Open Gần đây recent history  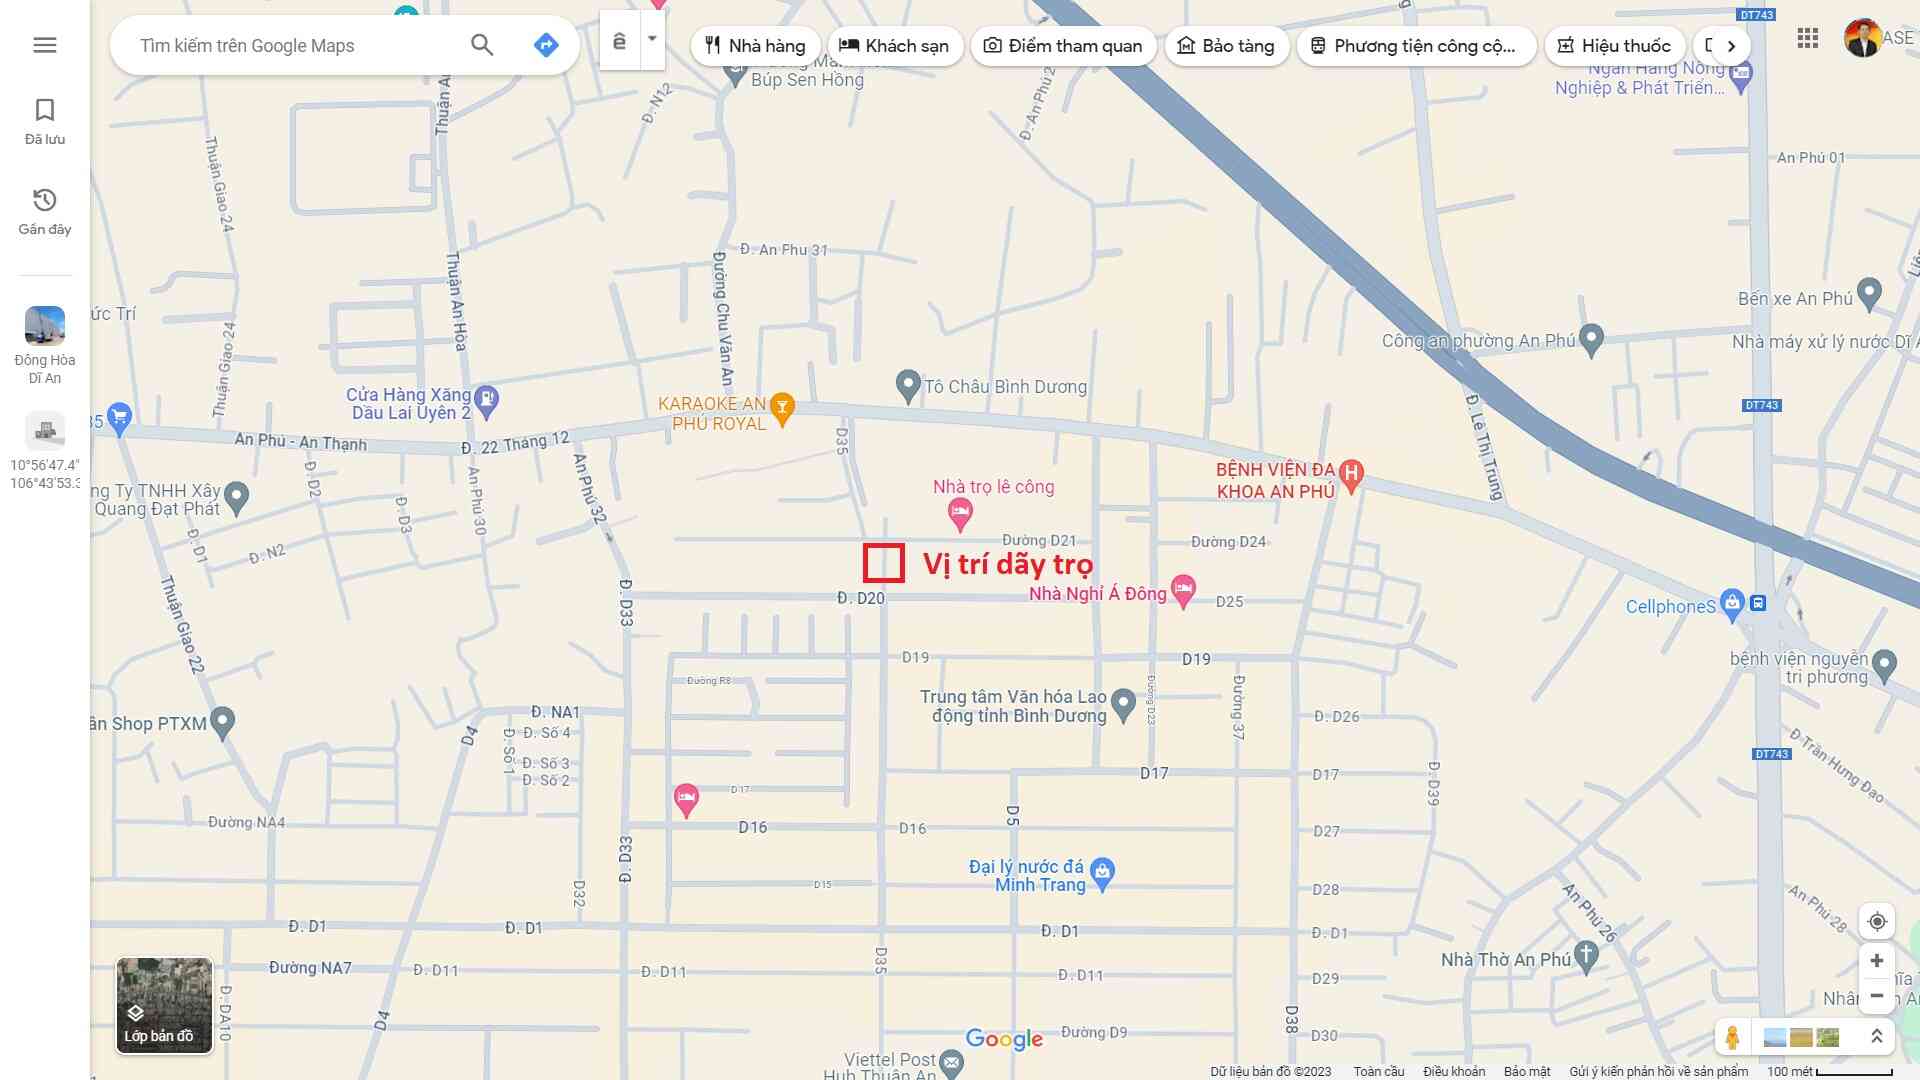[45, 211]
